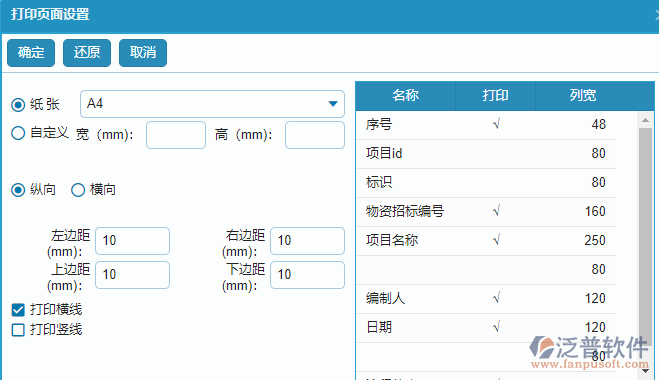Toggle print checkmark for 编制人 row
The width and height of the screenshot is (659, 380).
[496, 298]
